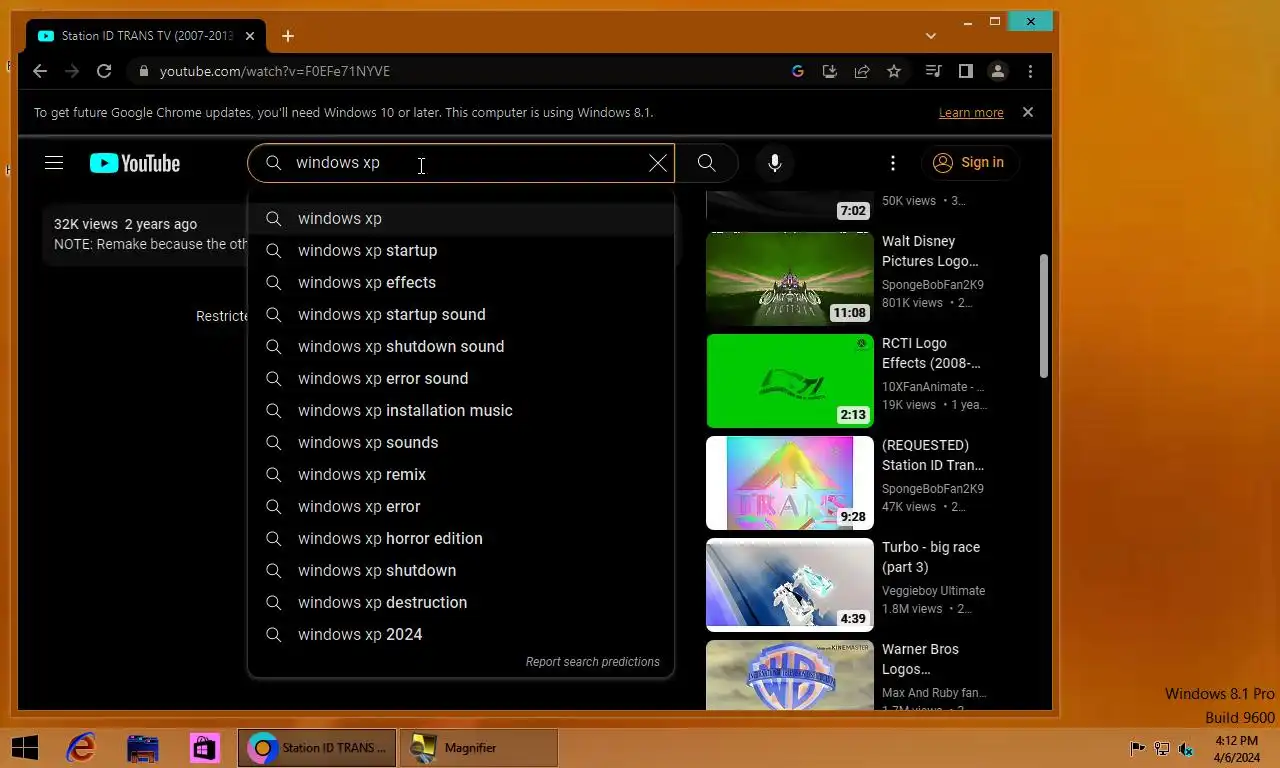Open (REQUESTED) Station ID Trans thumbnail

coord(790,483)
